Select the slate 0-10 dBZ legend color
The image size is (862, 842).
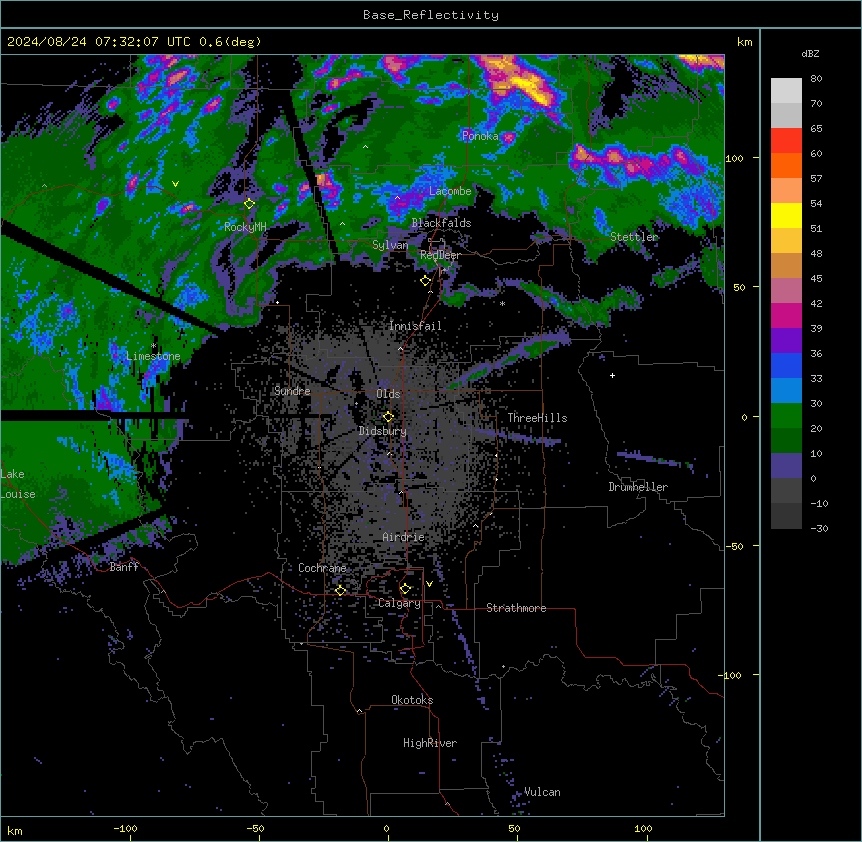(x=786, y=466)
